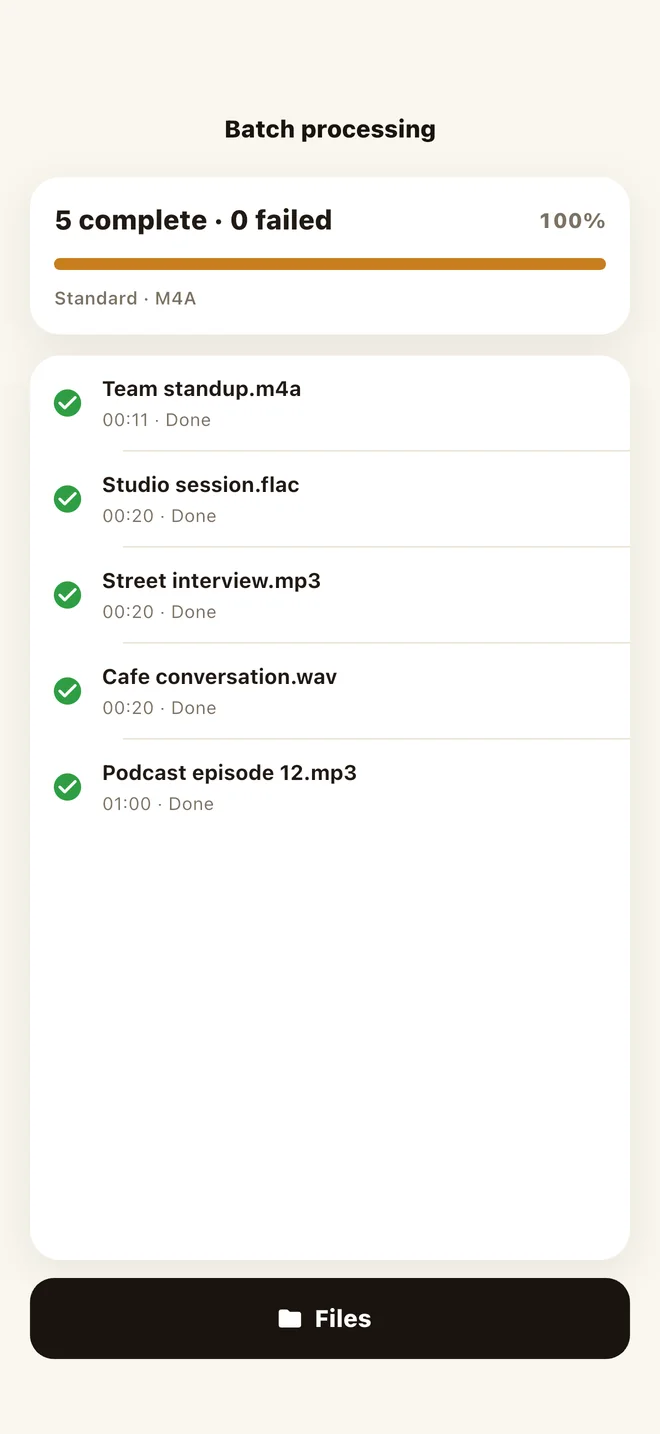Click the 01:00 · Done status text
The width and height of the screenshot is (660, 1434).
pos(158,804)
